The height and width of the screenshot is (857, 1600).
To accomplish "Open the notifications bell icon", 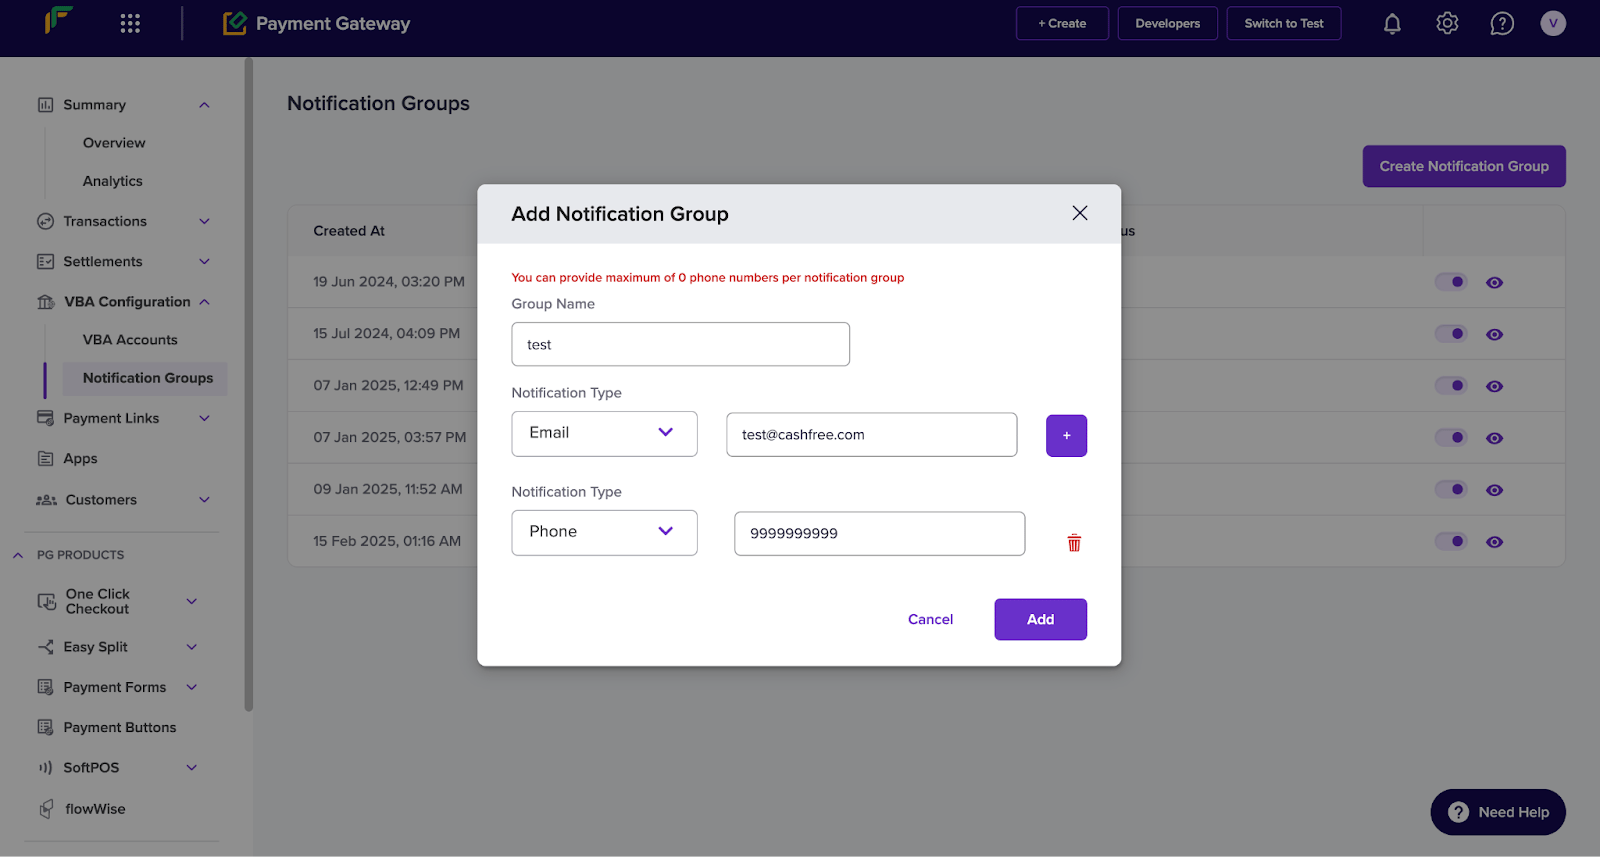I will 1392,24.
